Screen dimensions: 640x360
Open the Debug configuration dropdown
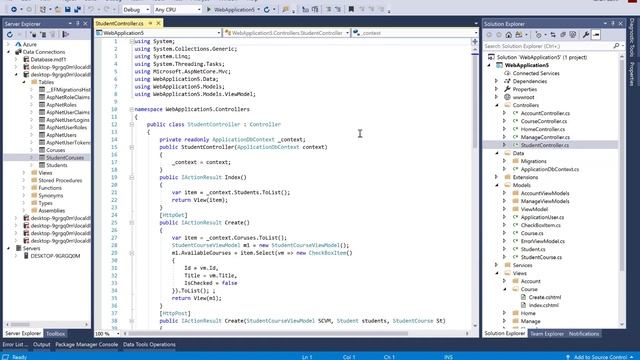[x=136, y=9]
